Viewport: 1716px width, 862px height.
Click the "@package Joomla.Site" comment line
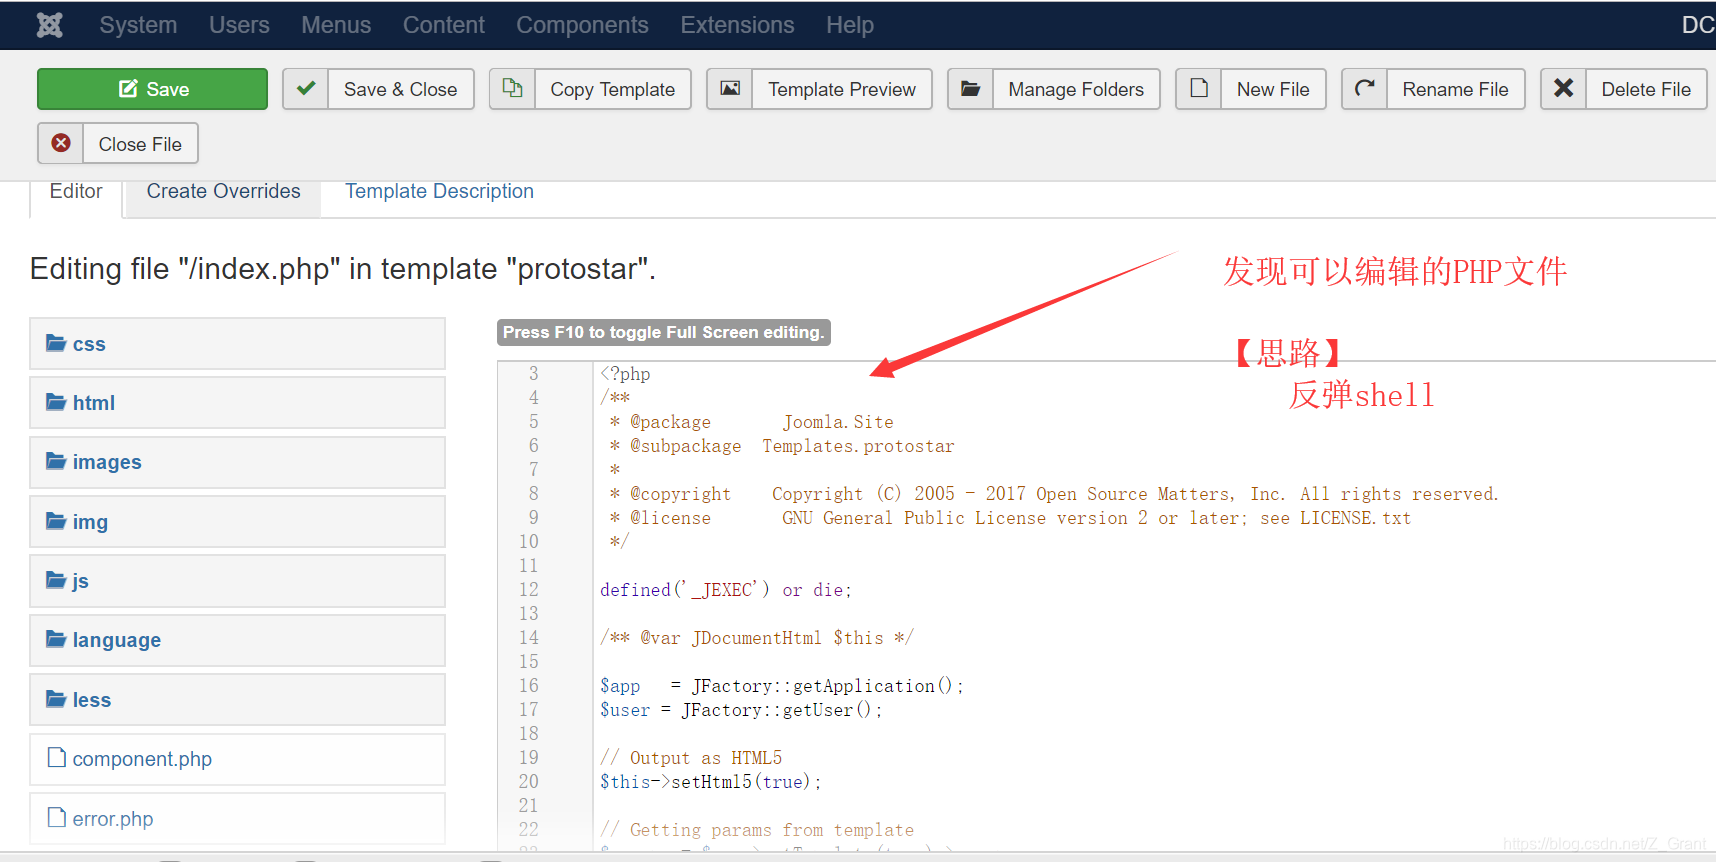[752, 422]
